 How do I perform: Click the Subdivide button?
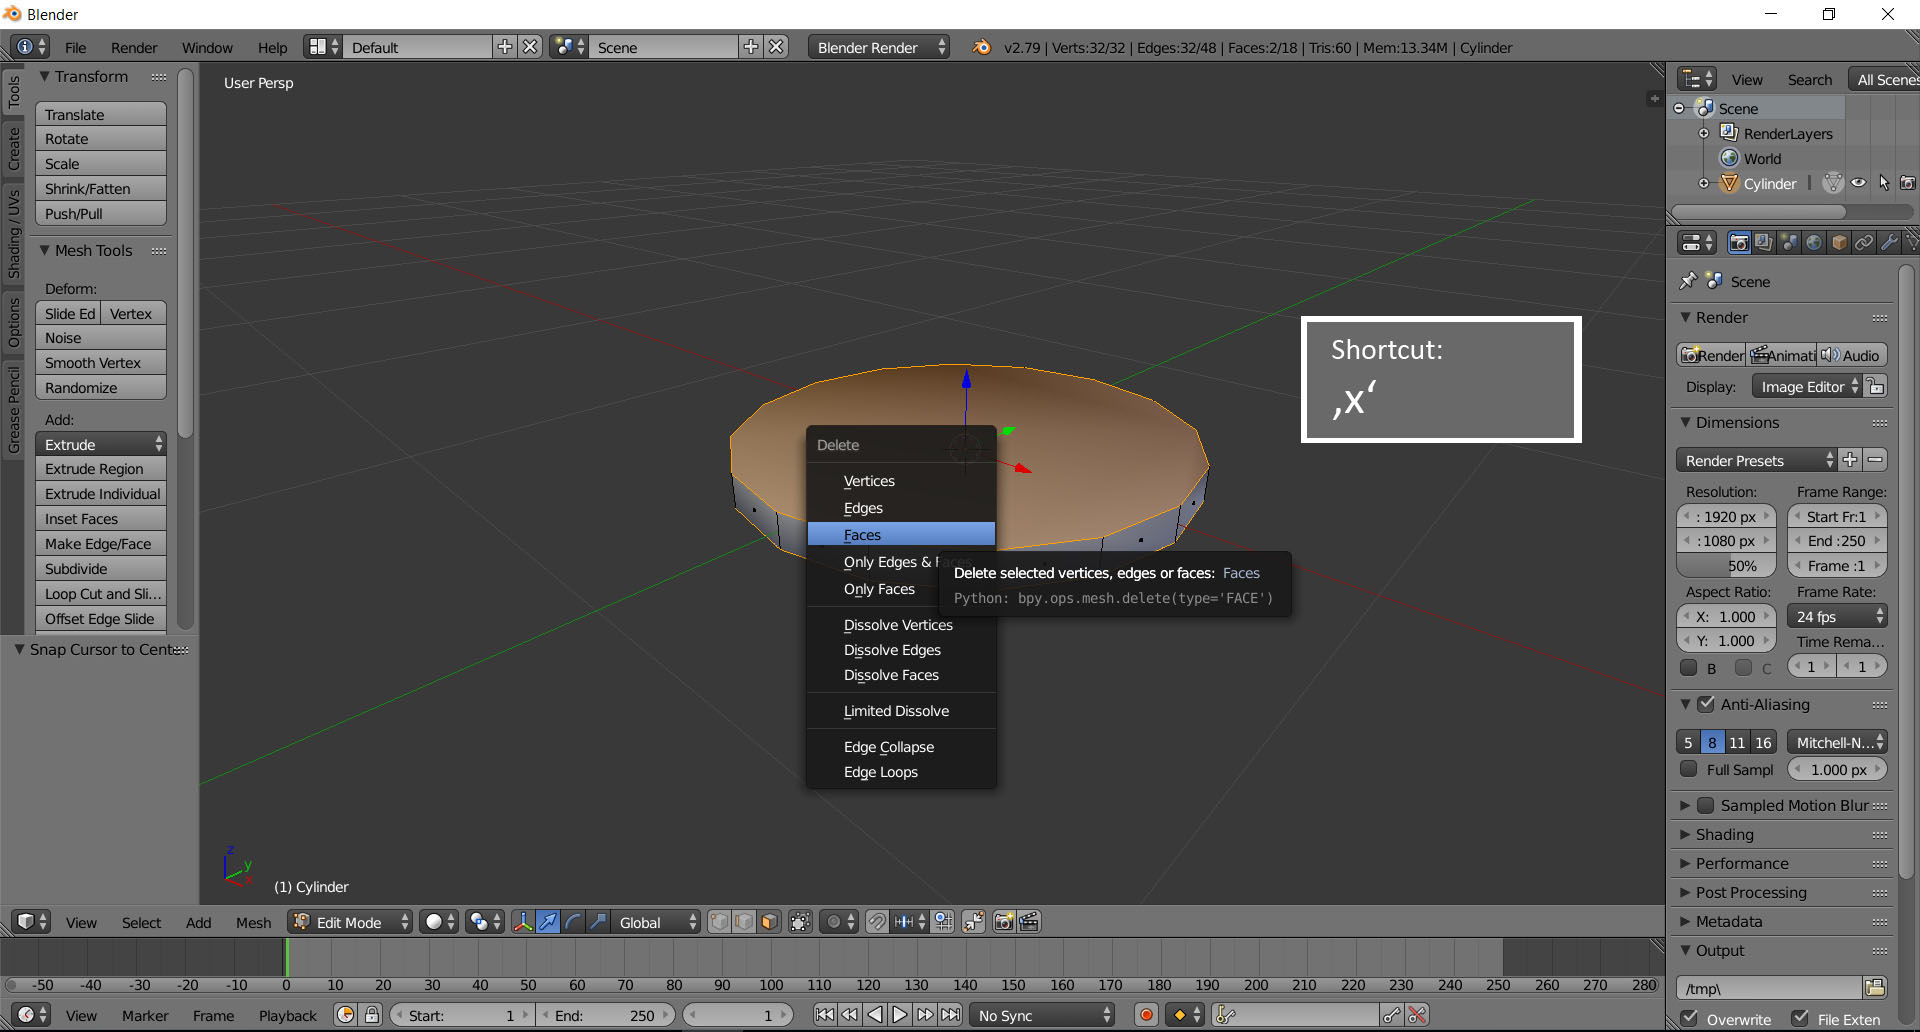tap(101, 569)
